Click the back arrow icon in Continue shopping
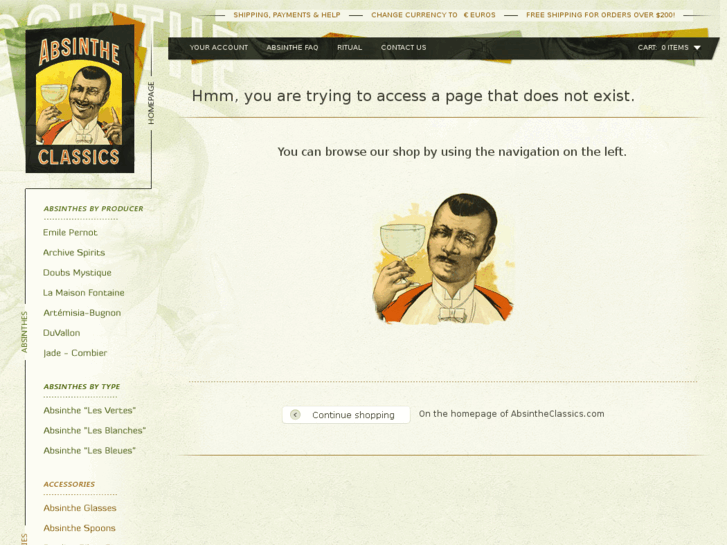This screenshot has height=545, width=727. (295, 414)
